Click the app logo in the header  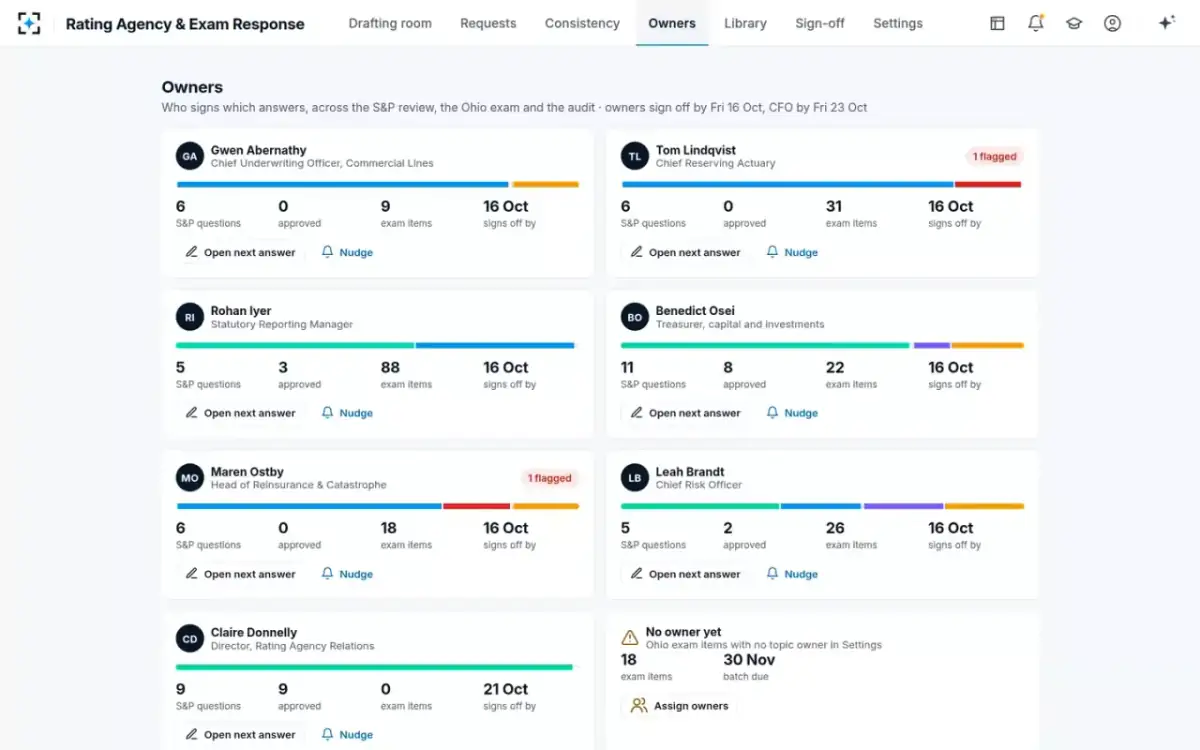tap(29, 23)
